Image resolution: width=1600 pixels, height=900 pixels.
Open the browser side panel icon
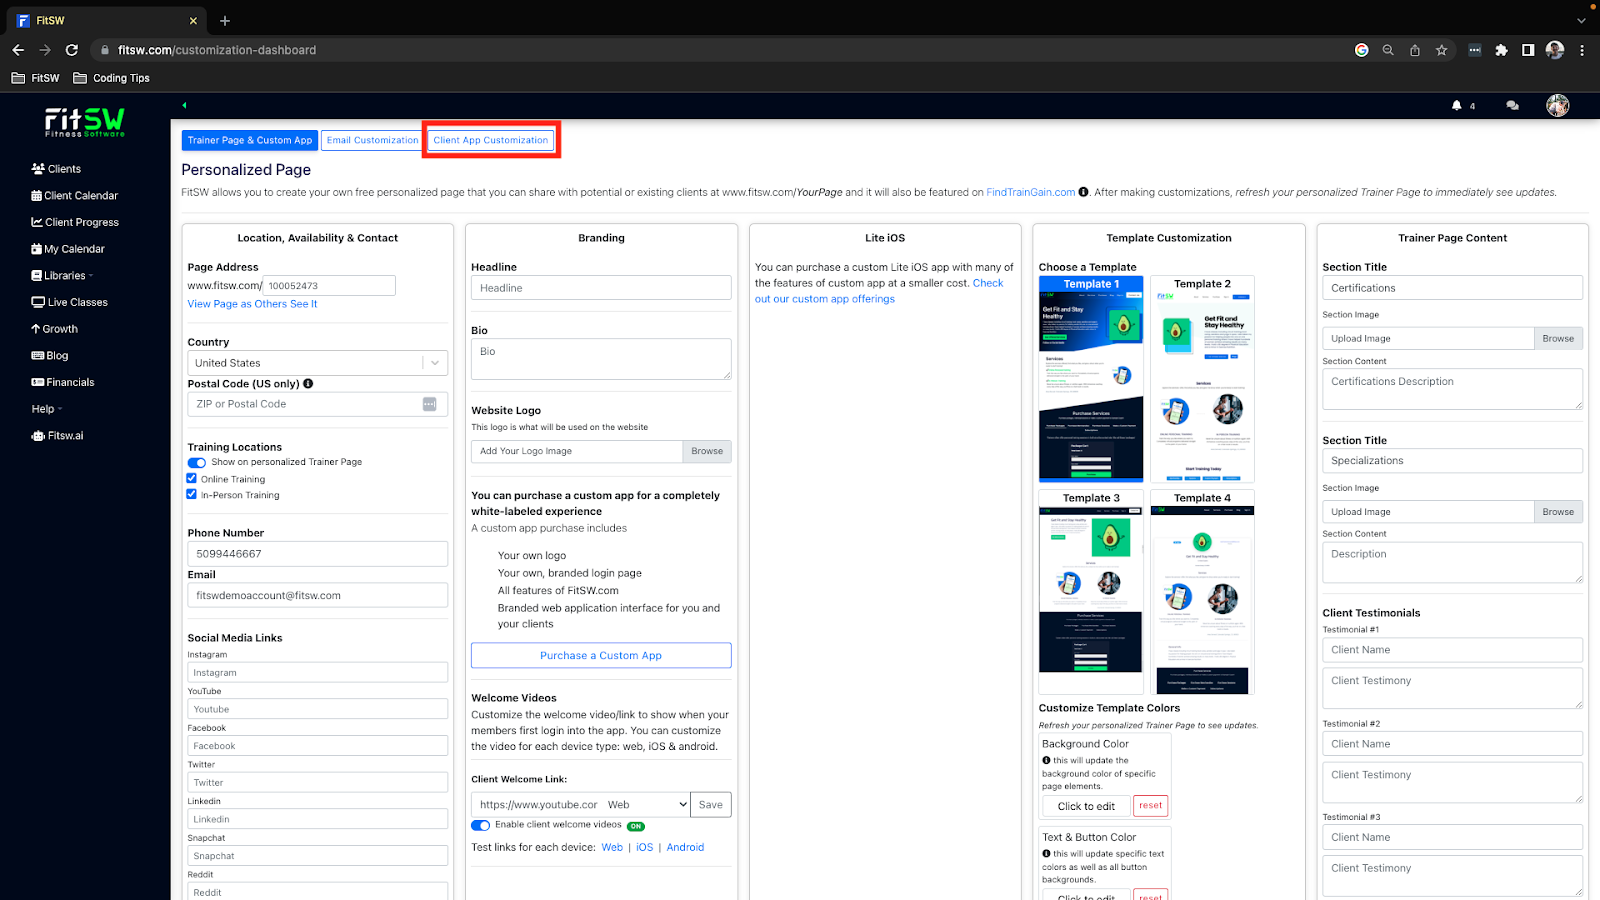(1528, 50)
